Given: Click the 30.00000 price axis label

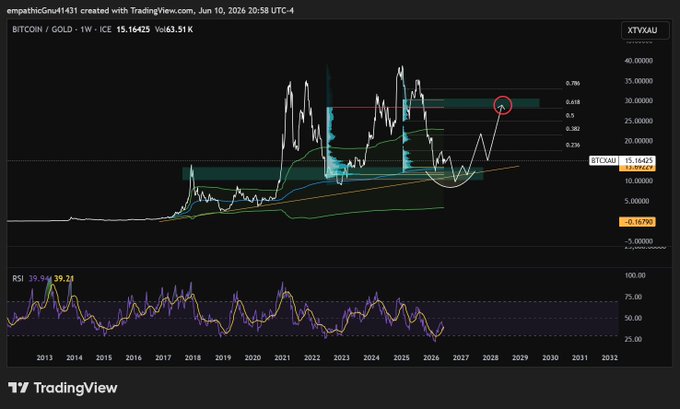Looking at the screenshot, I should point(638,101).
